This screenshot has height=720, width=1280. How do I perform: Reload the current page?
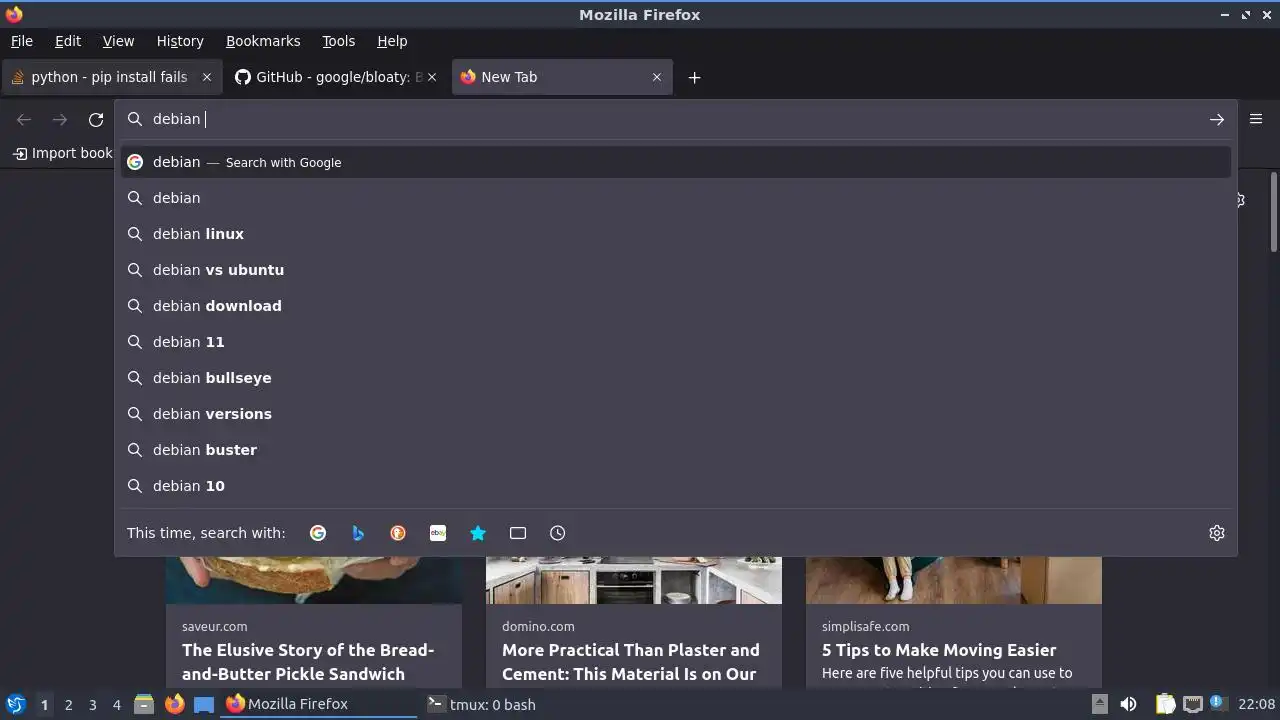click(x=96, y=119)
